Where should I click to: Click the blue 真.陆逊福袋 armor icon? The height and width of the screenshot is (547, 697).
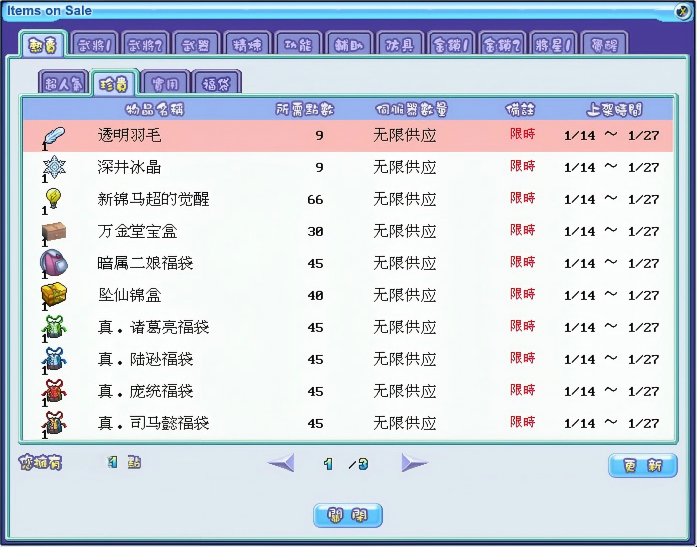click(53, 359)
